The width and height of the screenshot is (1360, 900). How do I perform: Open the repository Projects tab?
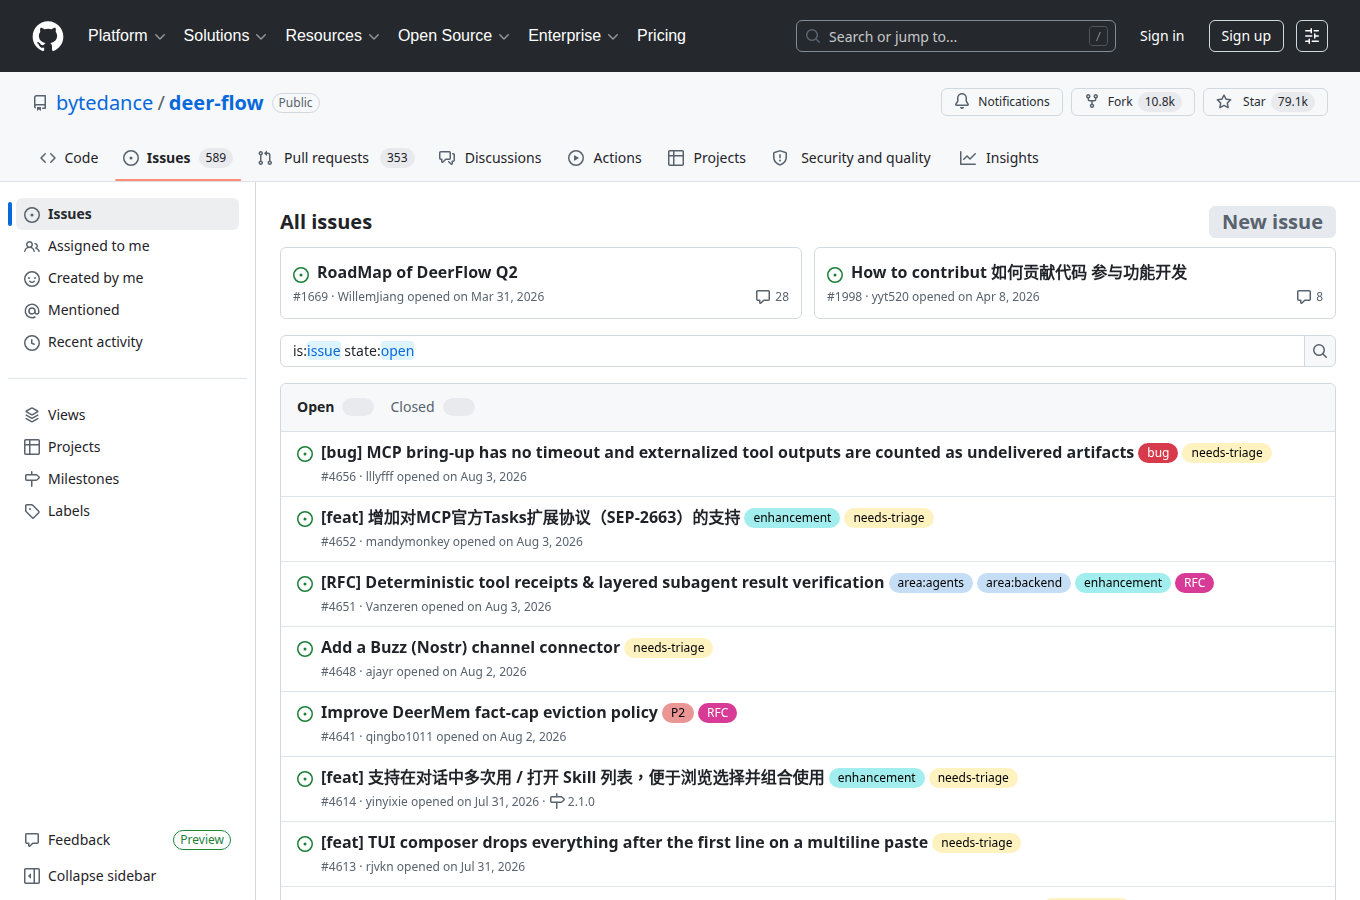point(707,158)
